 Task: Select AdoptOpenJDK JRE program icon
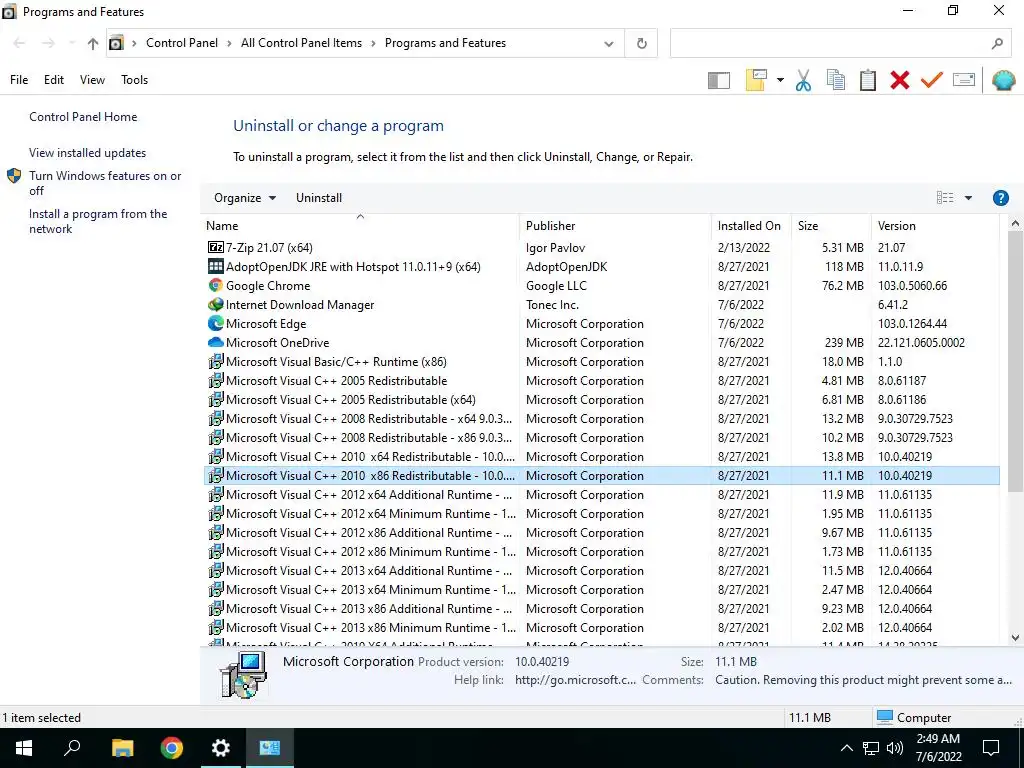(216, 266)
